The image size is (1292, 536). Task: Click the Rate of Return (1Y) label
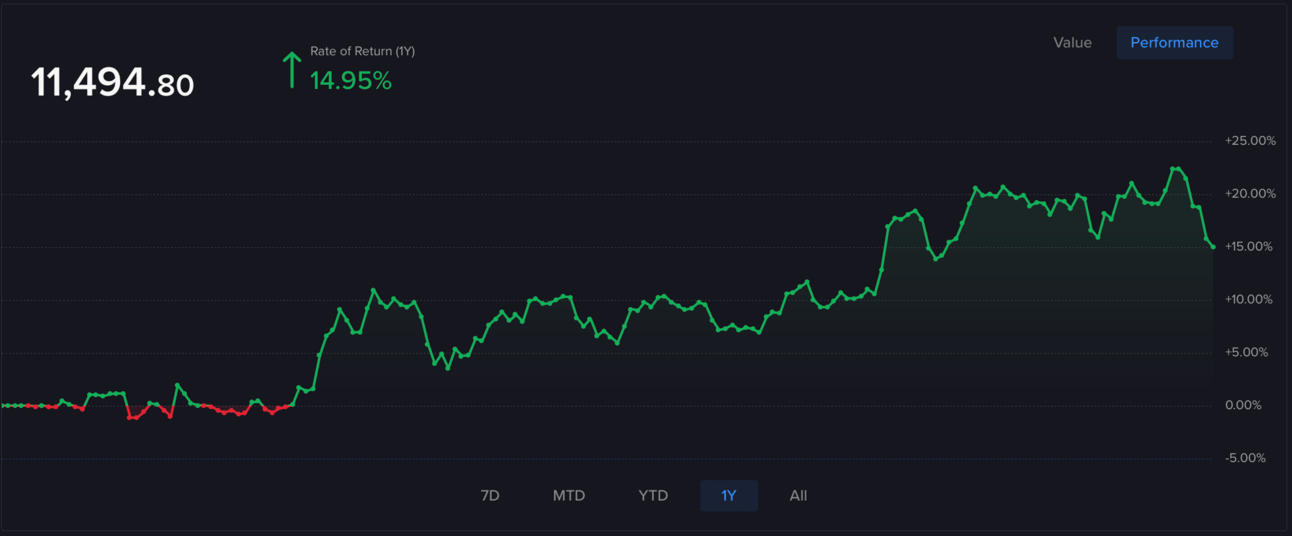tap(362, 51)
